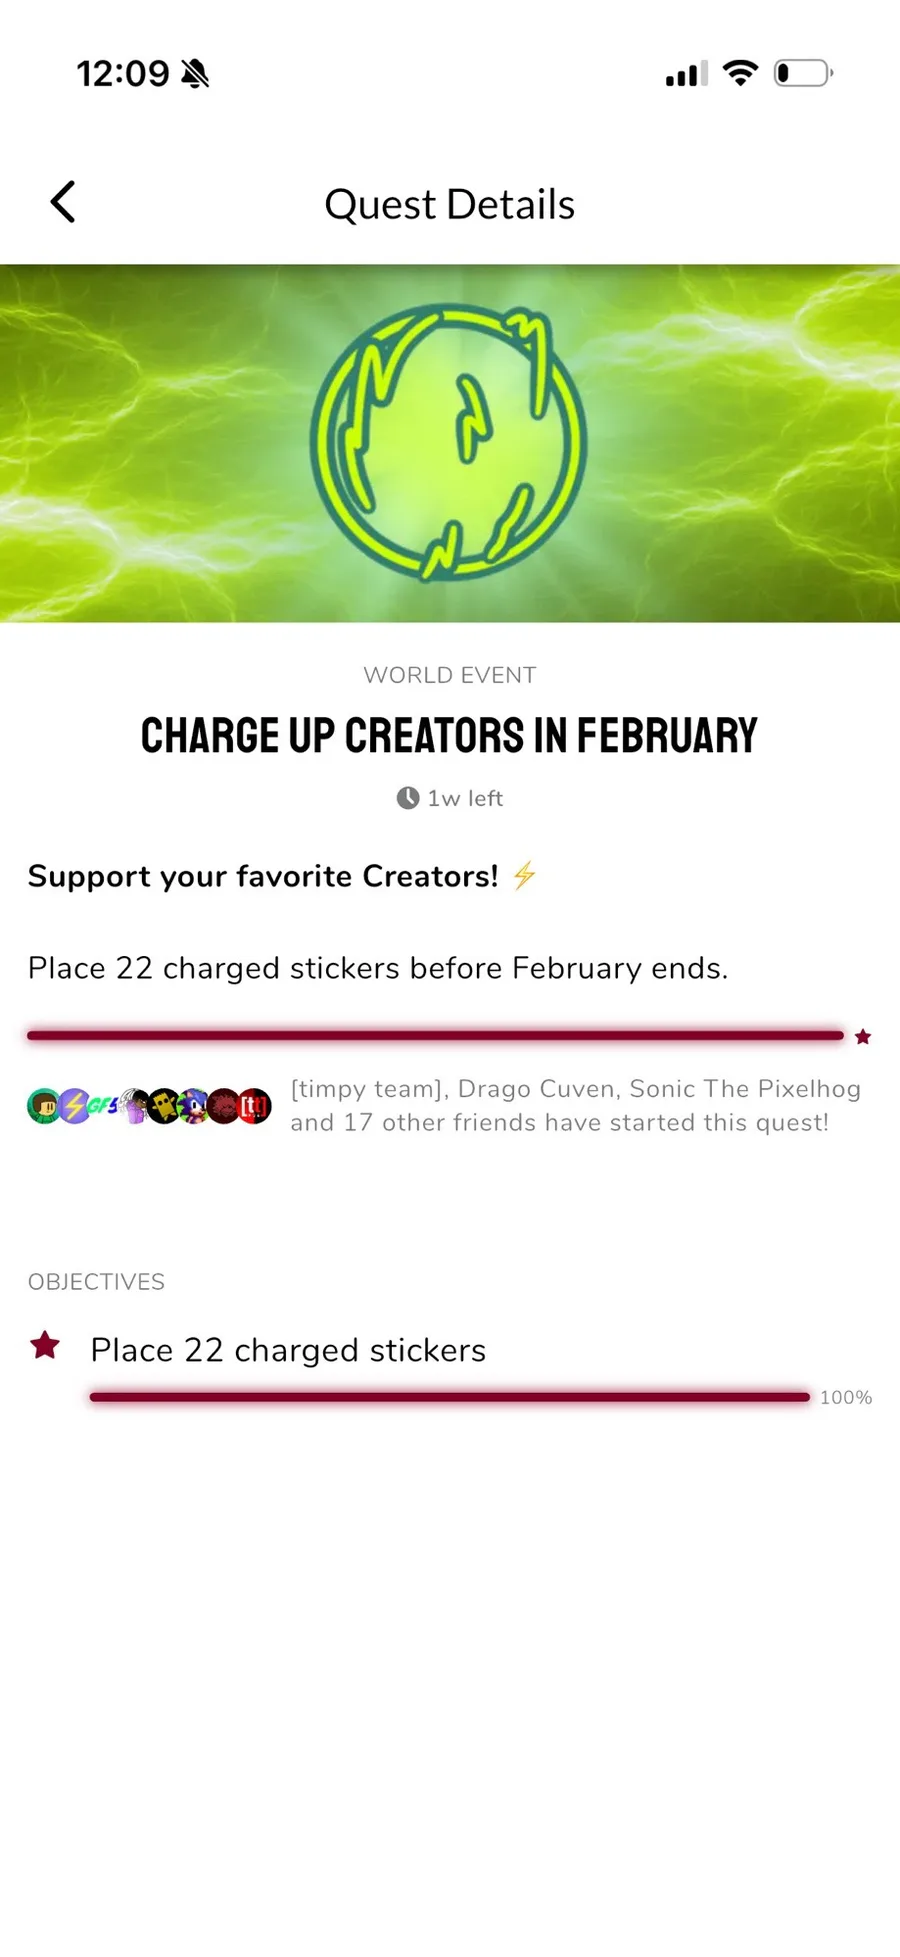
Task: Tap the Quest Details header title
Action: (450, 204)
